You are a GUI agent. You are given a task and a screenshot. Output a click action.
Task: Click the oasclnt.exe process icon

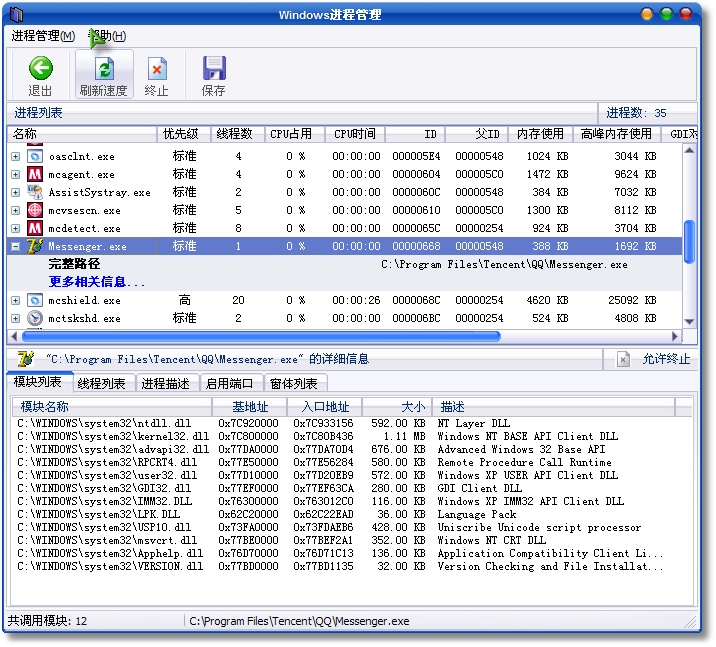pos(35,156)
